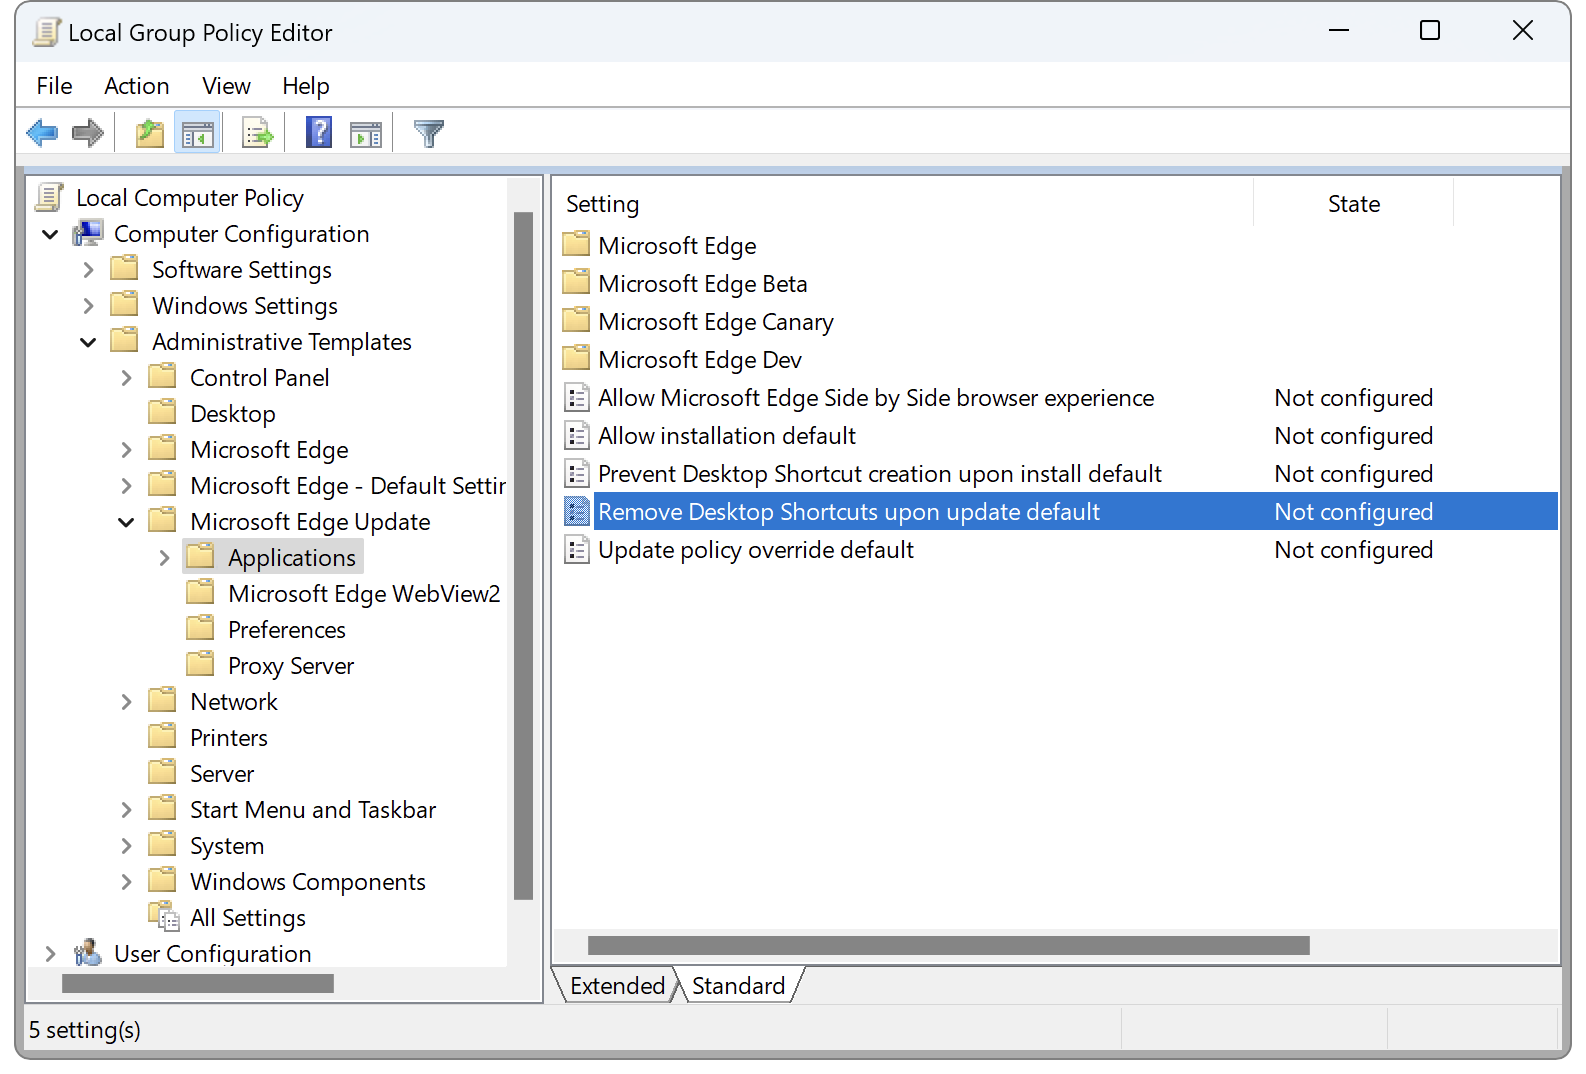Select Microsoft Edge - Default Settings tree item
Screen dimensions: 1586x1074
(347, 486)
